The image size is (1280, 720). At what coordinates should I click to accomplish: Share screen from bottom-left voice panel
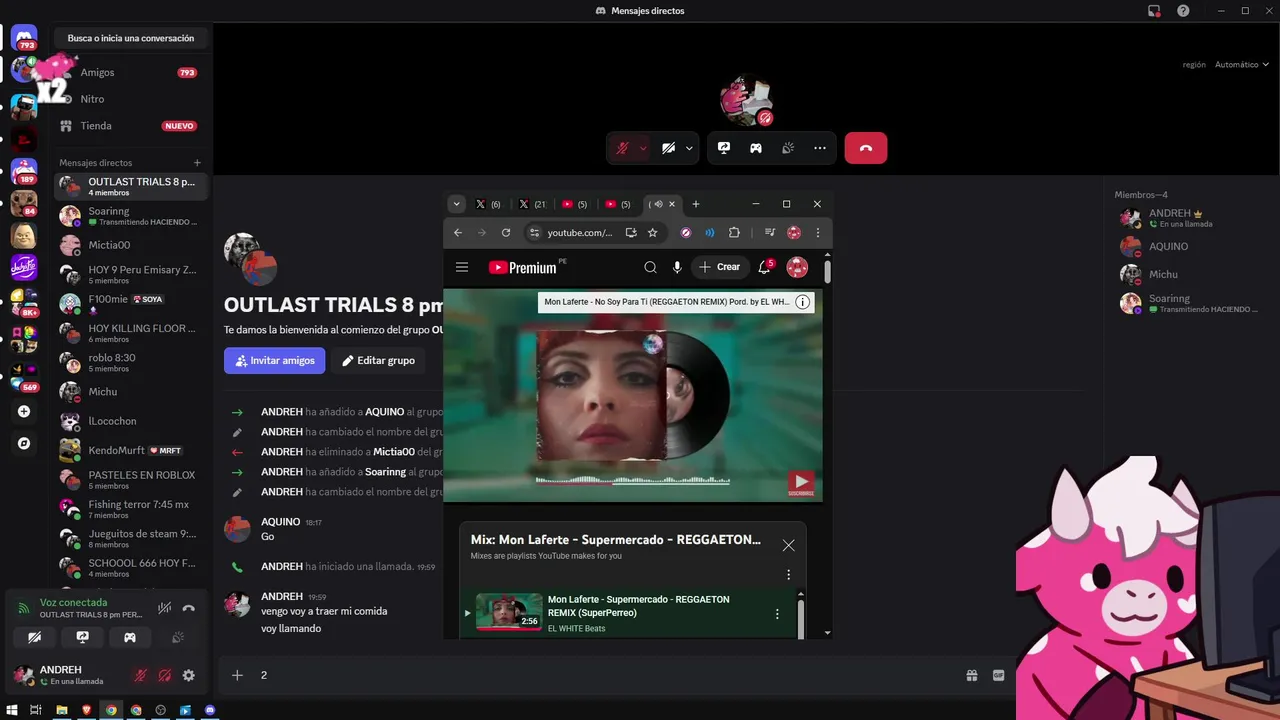pyautogui.click(x=83, y=637)
